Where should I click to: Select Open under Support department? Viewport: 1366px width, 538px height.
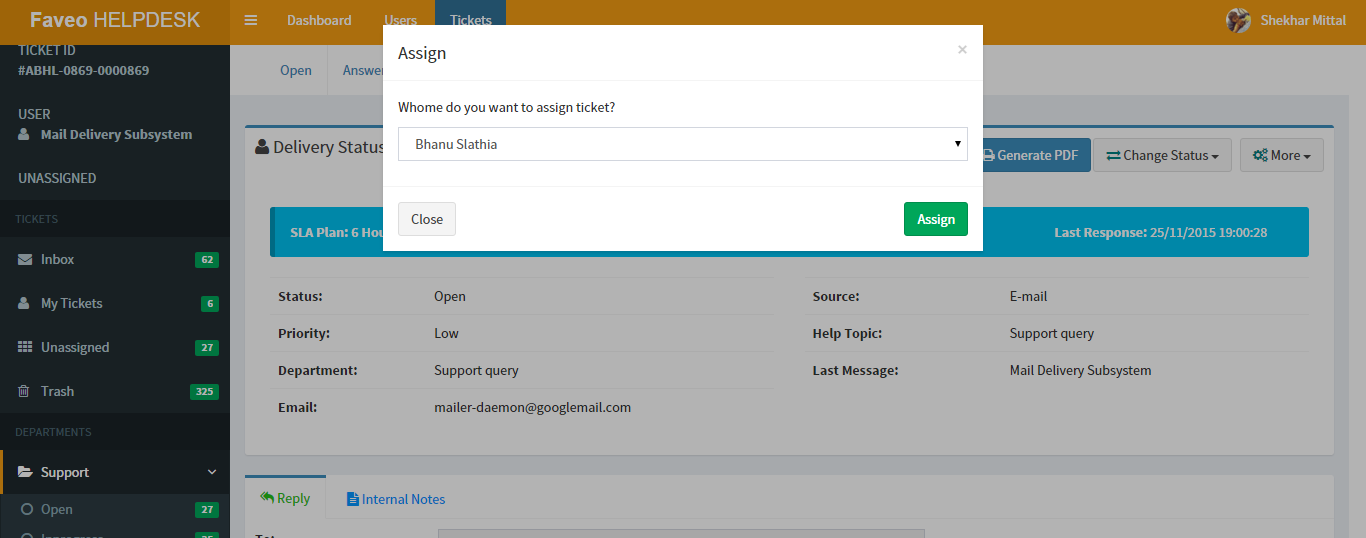[56, 509]
